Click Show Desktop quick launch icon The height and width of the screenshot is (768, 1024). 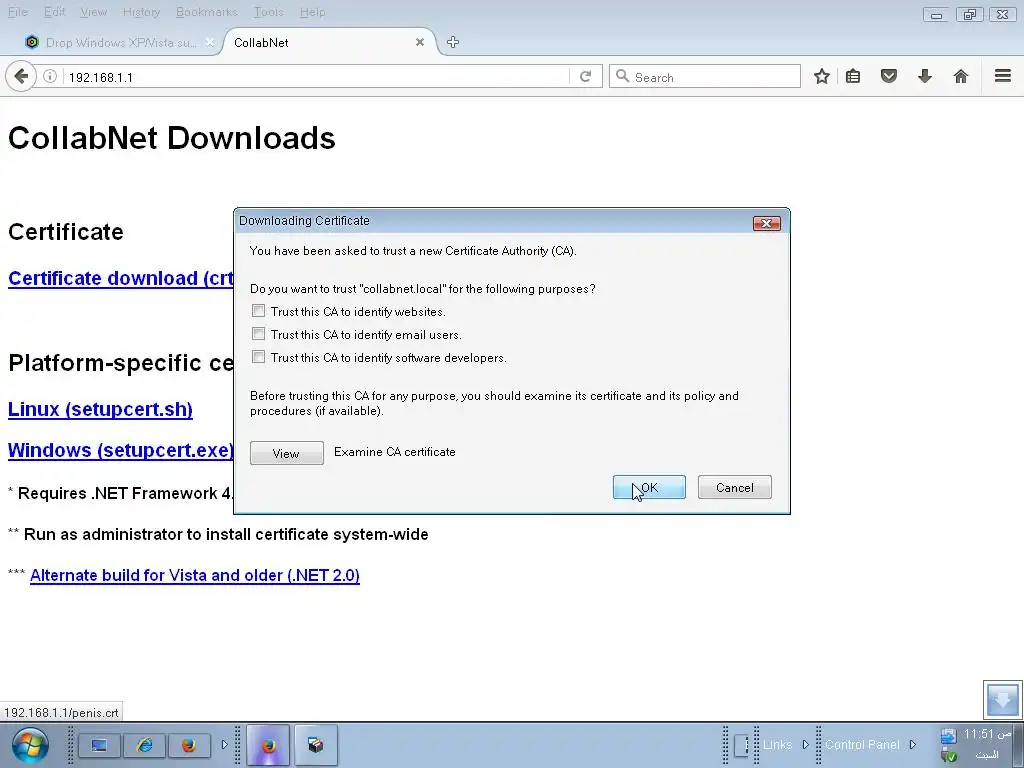pyautogui.click(x=99, y=745)
